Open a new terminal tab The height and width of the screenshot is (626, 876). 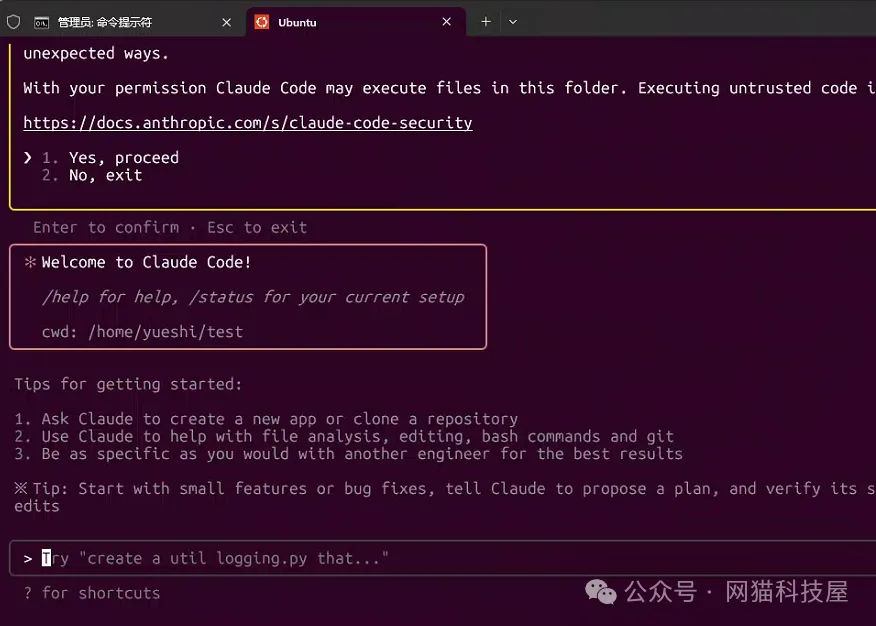click(486, 22)
